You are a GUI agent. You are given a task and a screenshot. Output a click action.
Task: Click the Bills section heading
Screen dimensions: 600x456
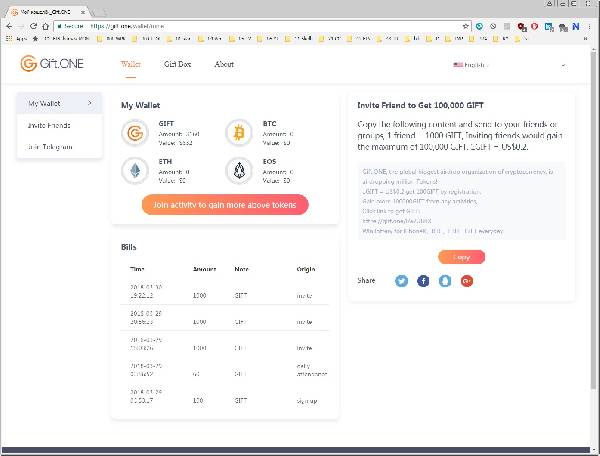click(x=129, y=247)
